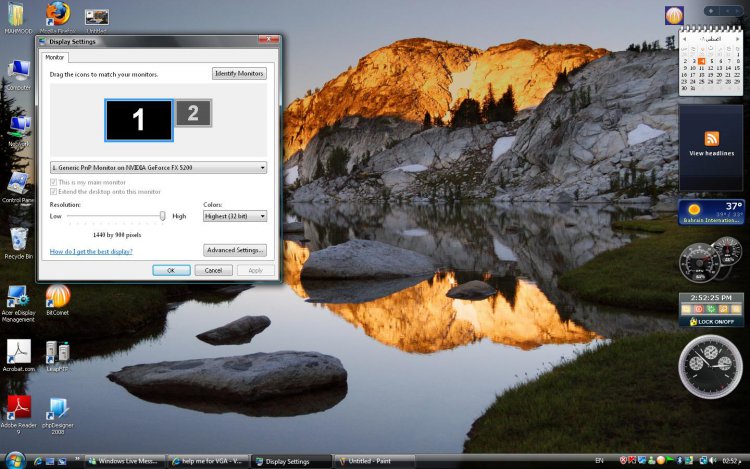Launch Acer eDisplay Management shortcut
Viewport: 750px width, 469px height.
(18, 304)
